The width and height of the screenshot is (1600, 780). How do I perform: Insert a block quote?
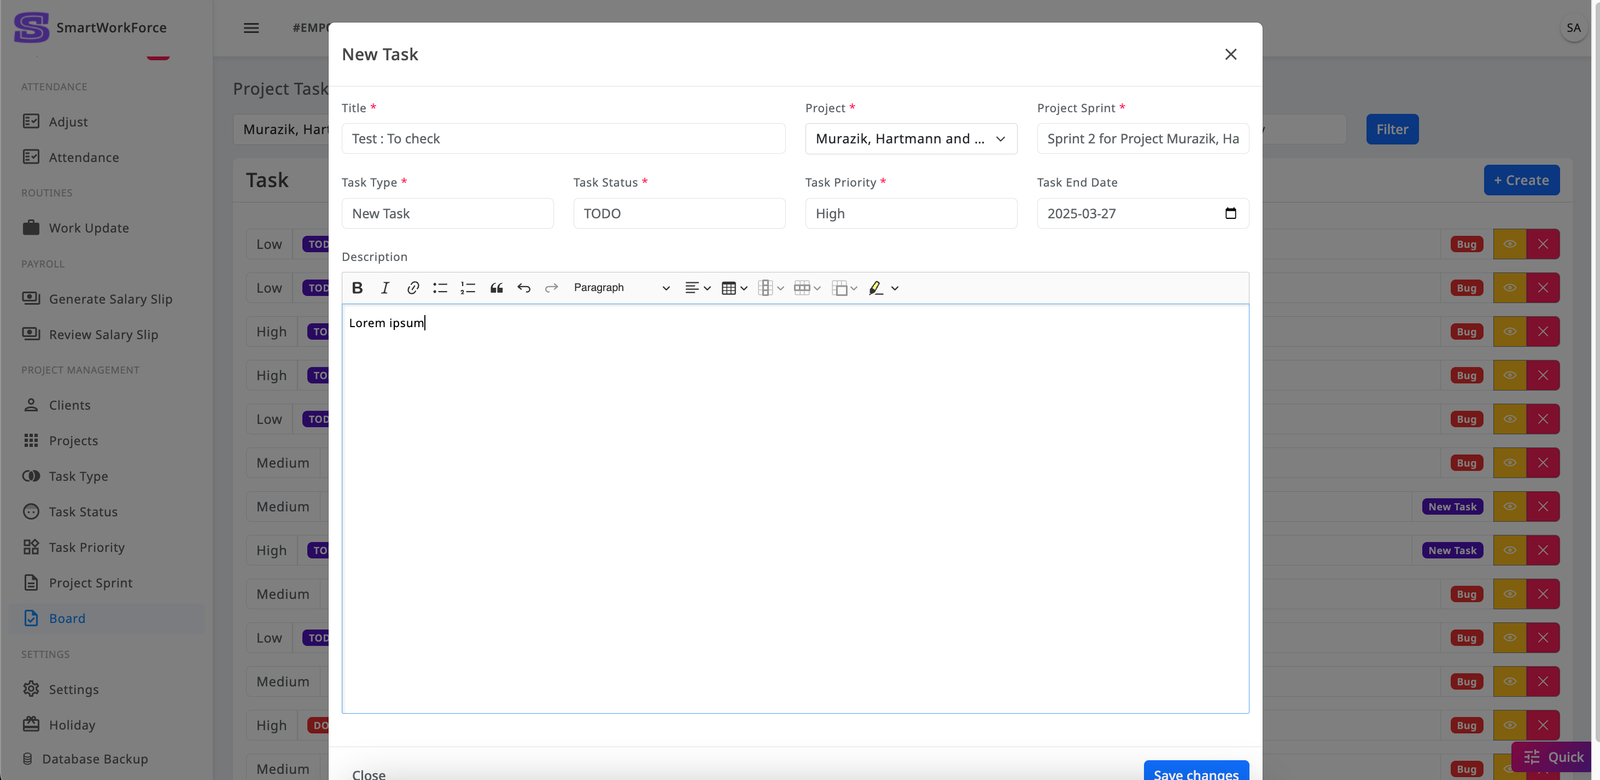tap(496, 288)
